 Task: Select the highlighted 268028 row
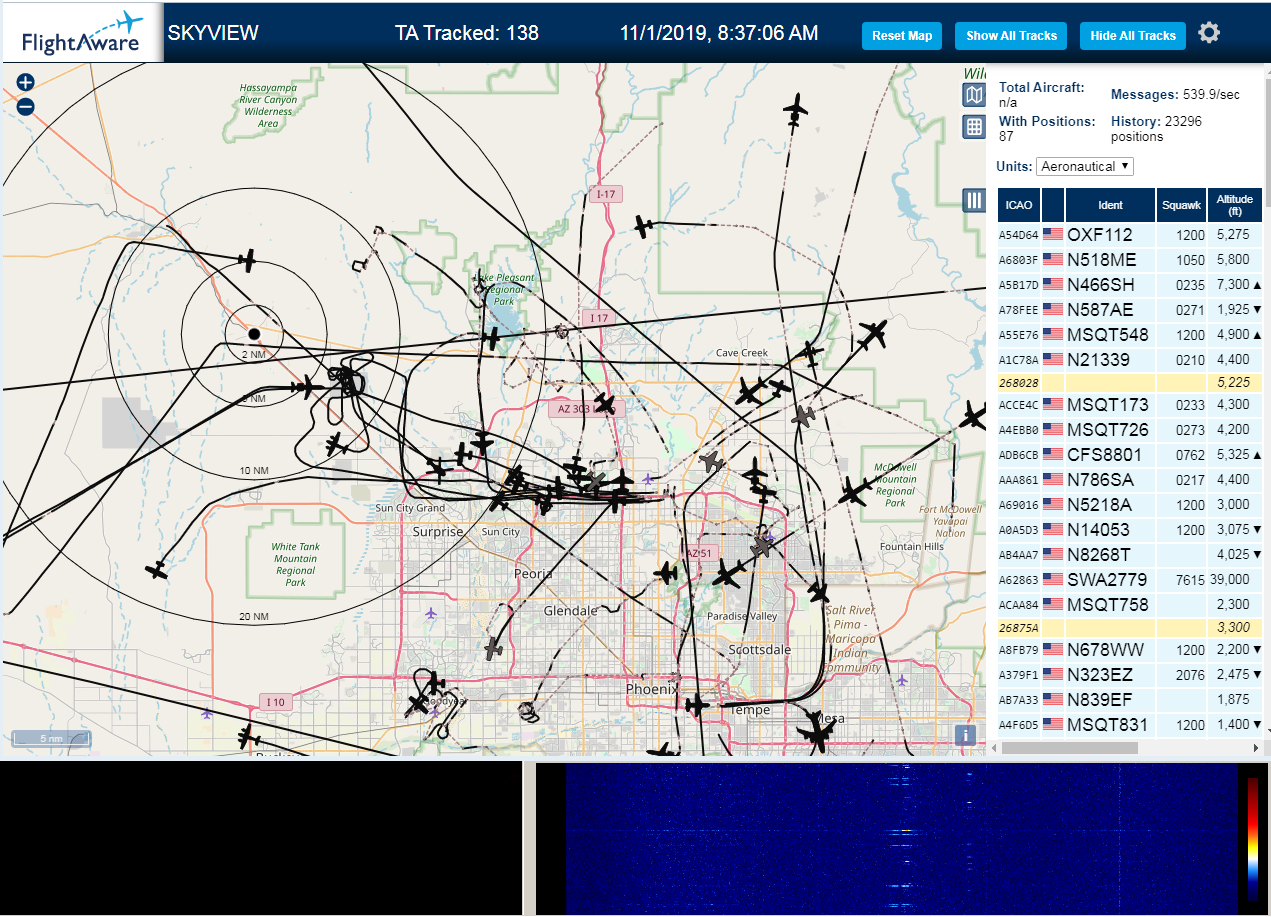pos(1129,382)
